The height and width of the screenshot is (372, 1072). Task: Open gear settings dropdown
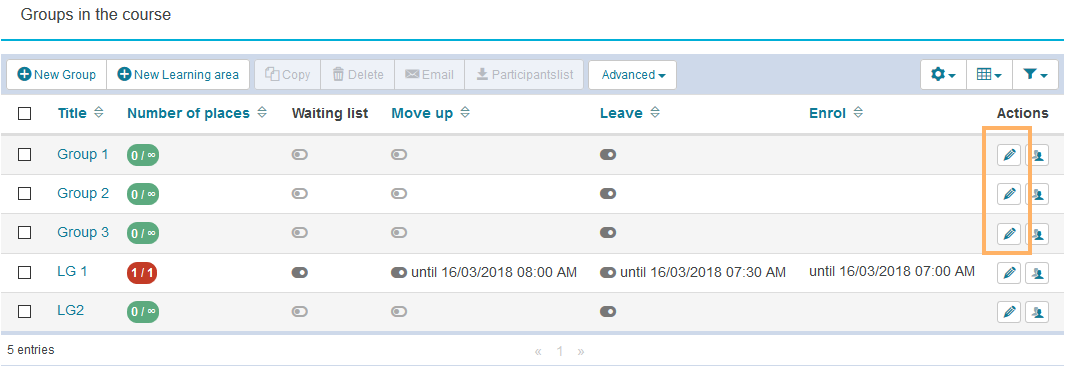point(943,75)
